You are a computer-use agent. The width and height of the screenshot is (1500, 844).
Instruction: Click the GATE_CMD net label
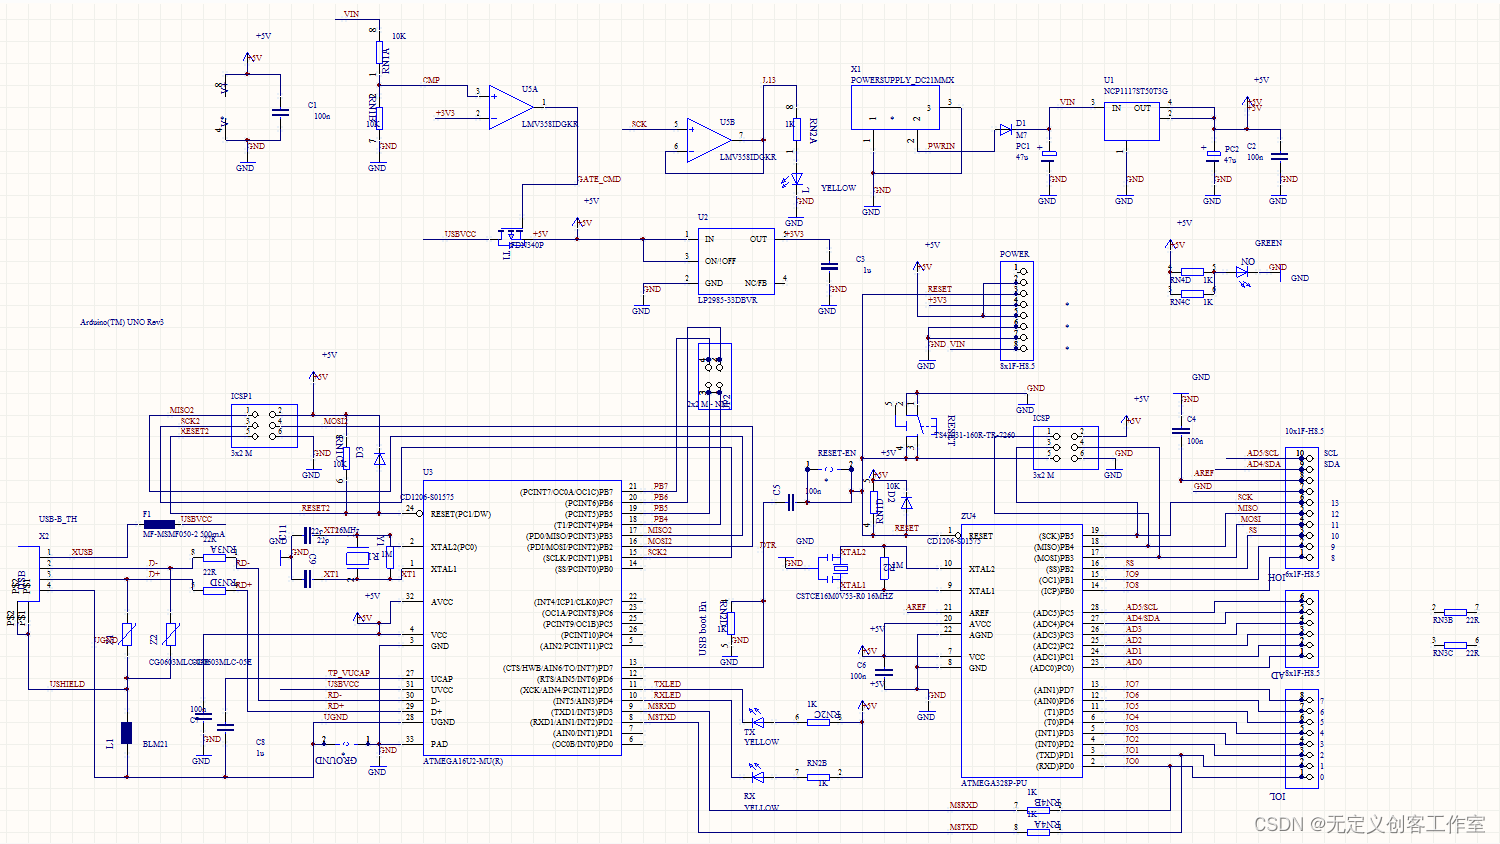(x=599, y=179)
